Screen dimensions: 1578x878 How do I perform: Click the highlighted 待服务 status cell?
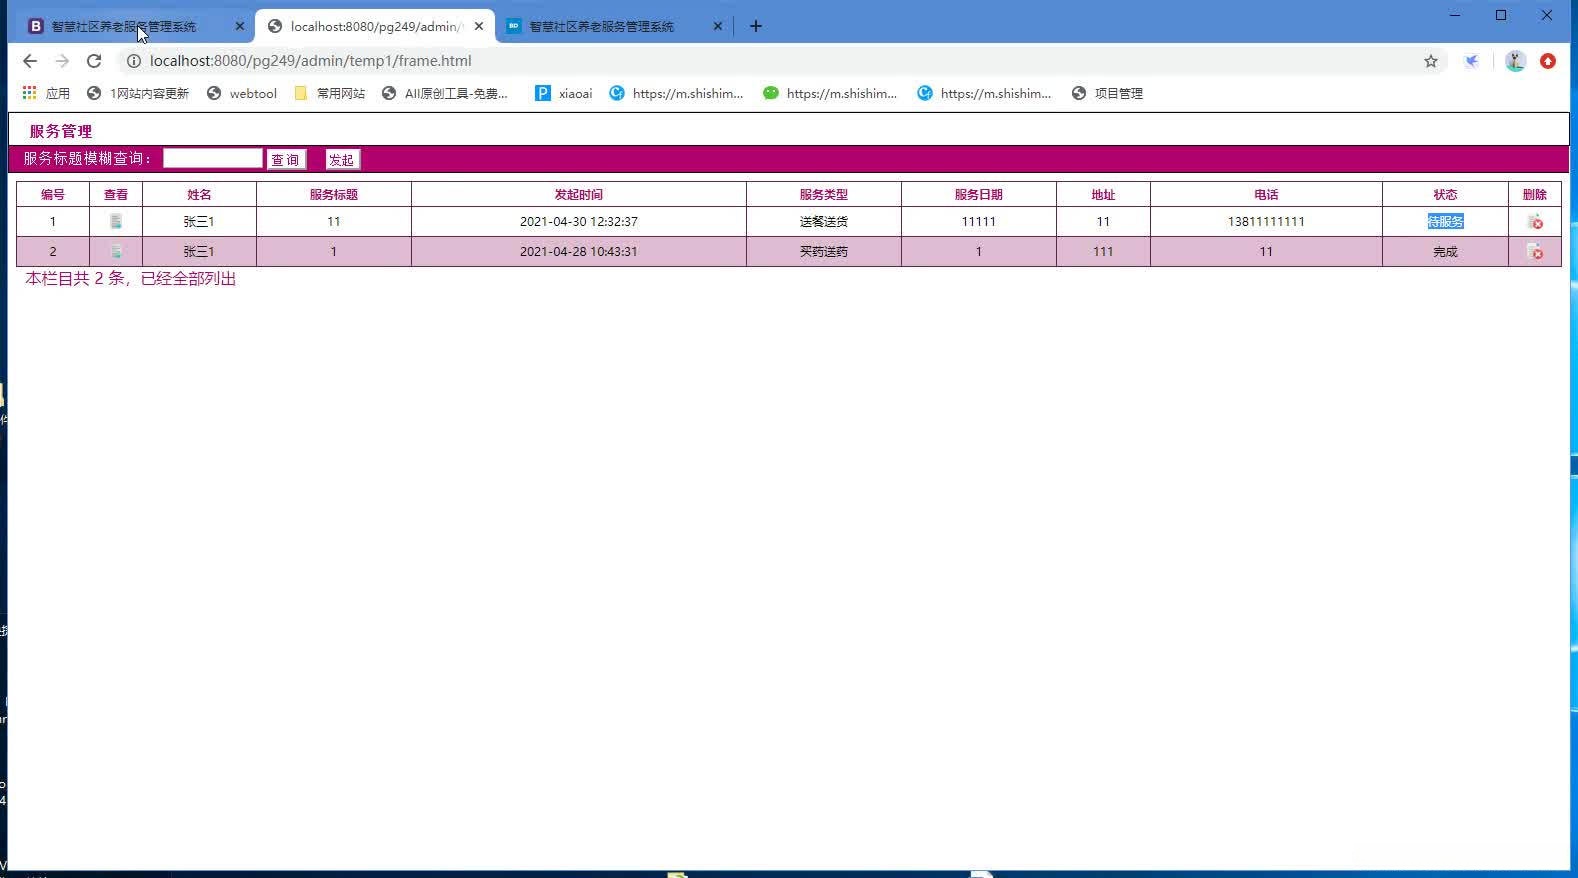click(1445, 221)
